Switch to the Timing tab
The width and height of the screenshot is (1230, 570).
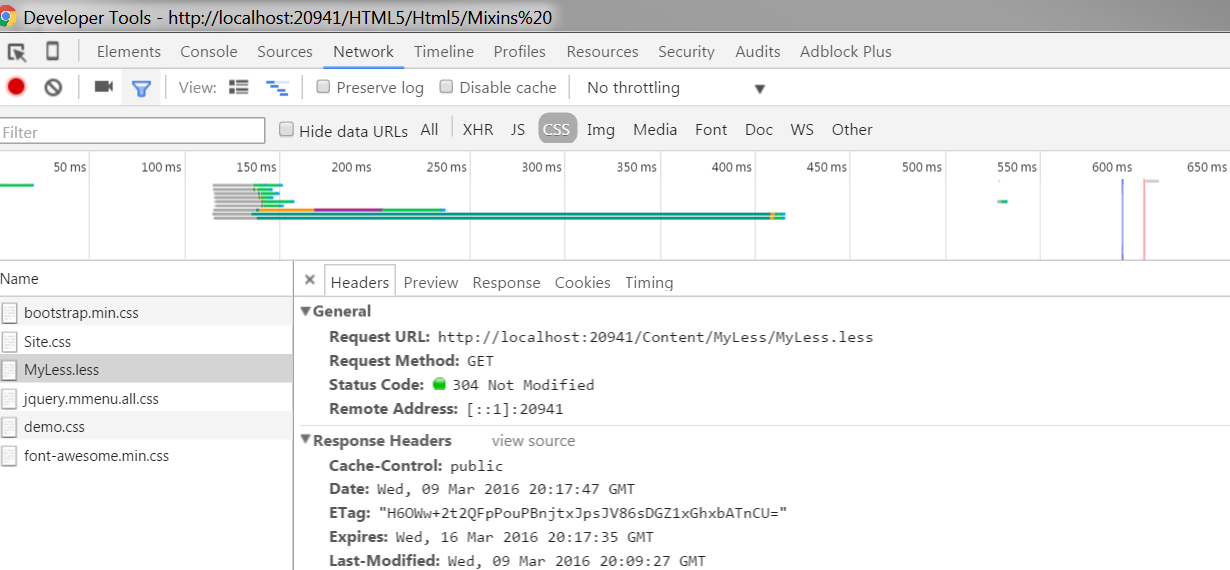[649, 282]
